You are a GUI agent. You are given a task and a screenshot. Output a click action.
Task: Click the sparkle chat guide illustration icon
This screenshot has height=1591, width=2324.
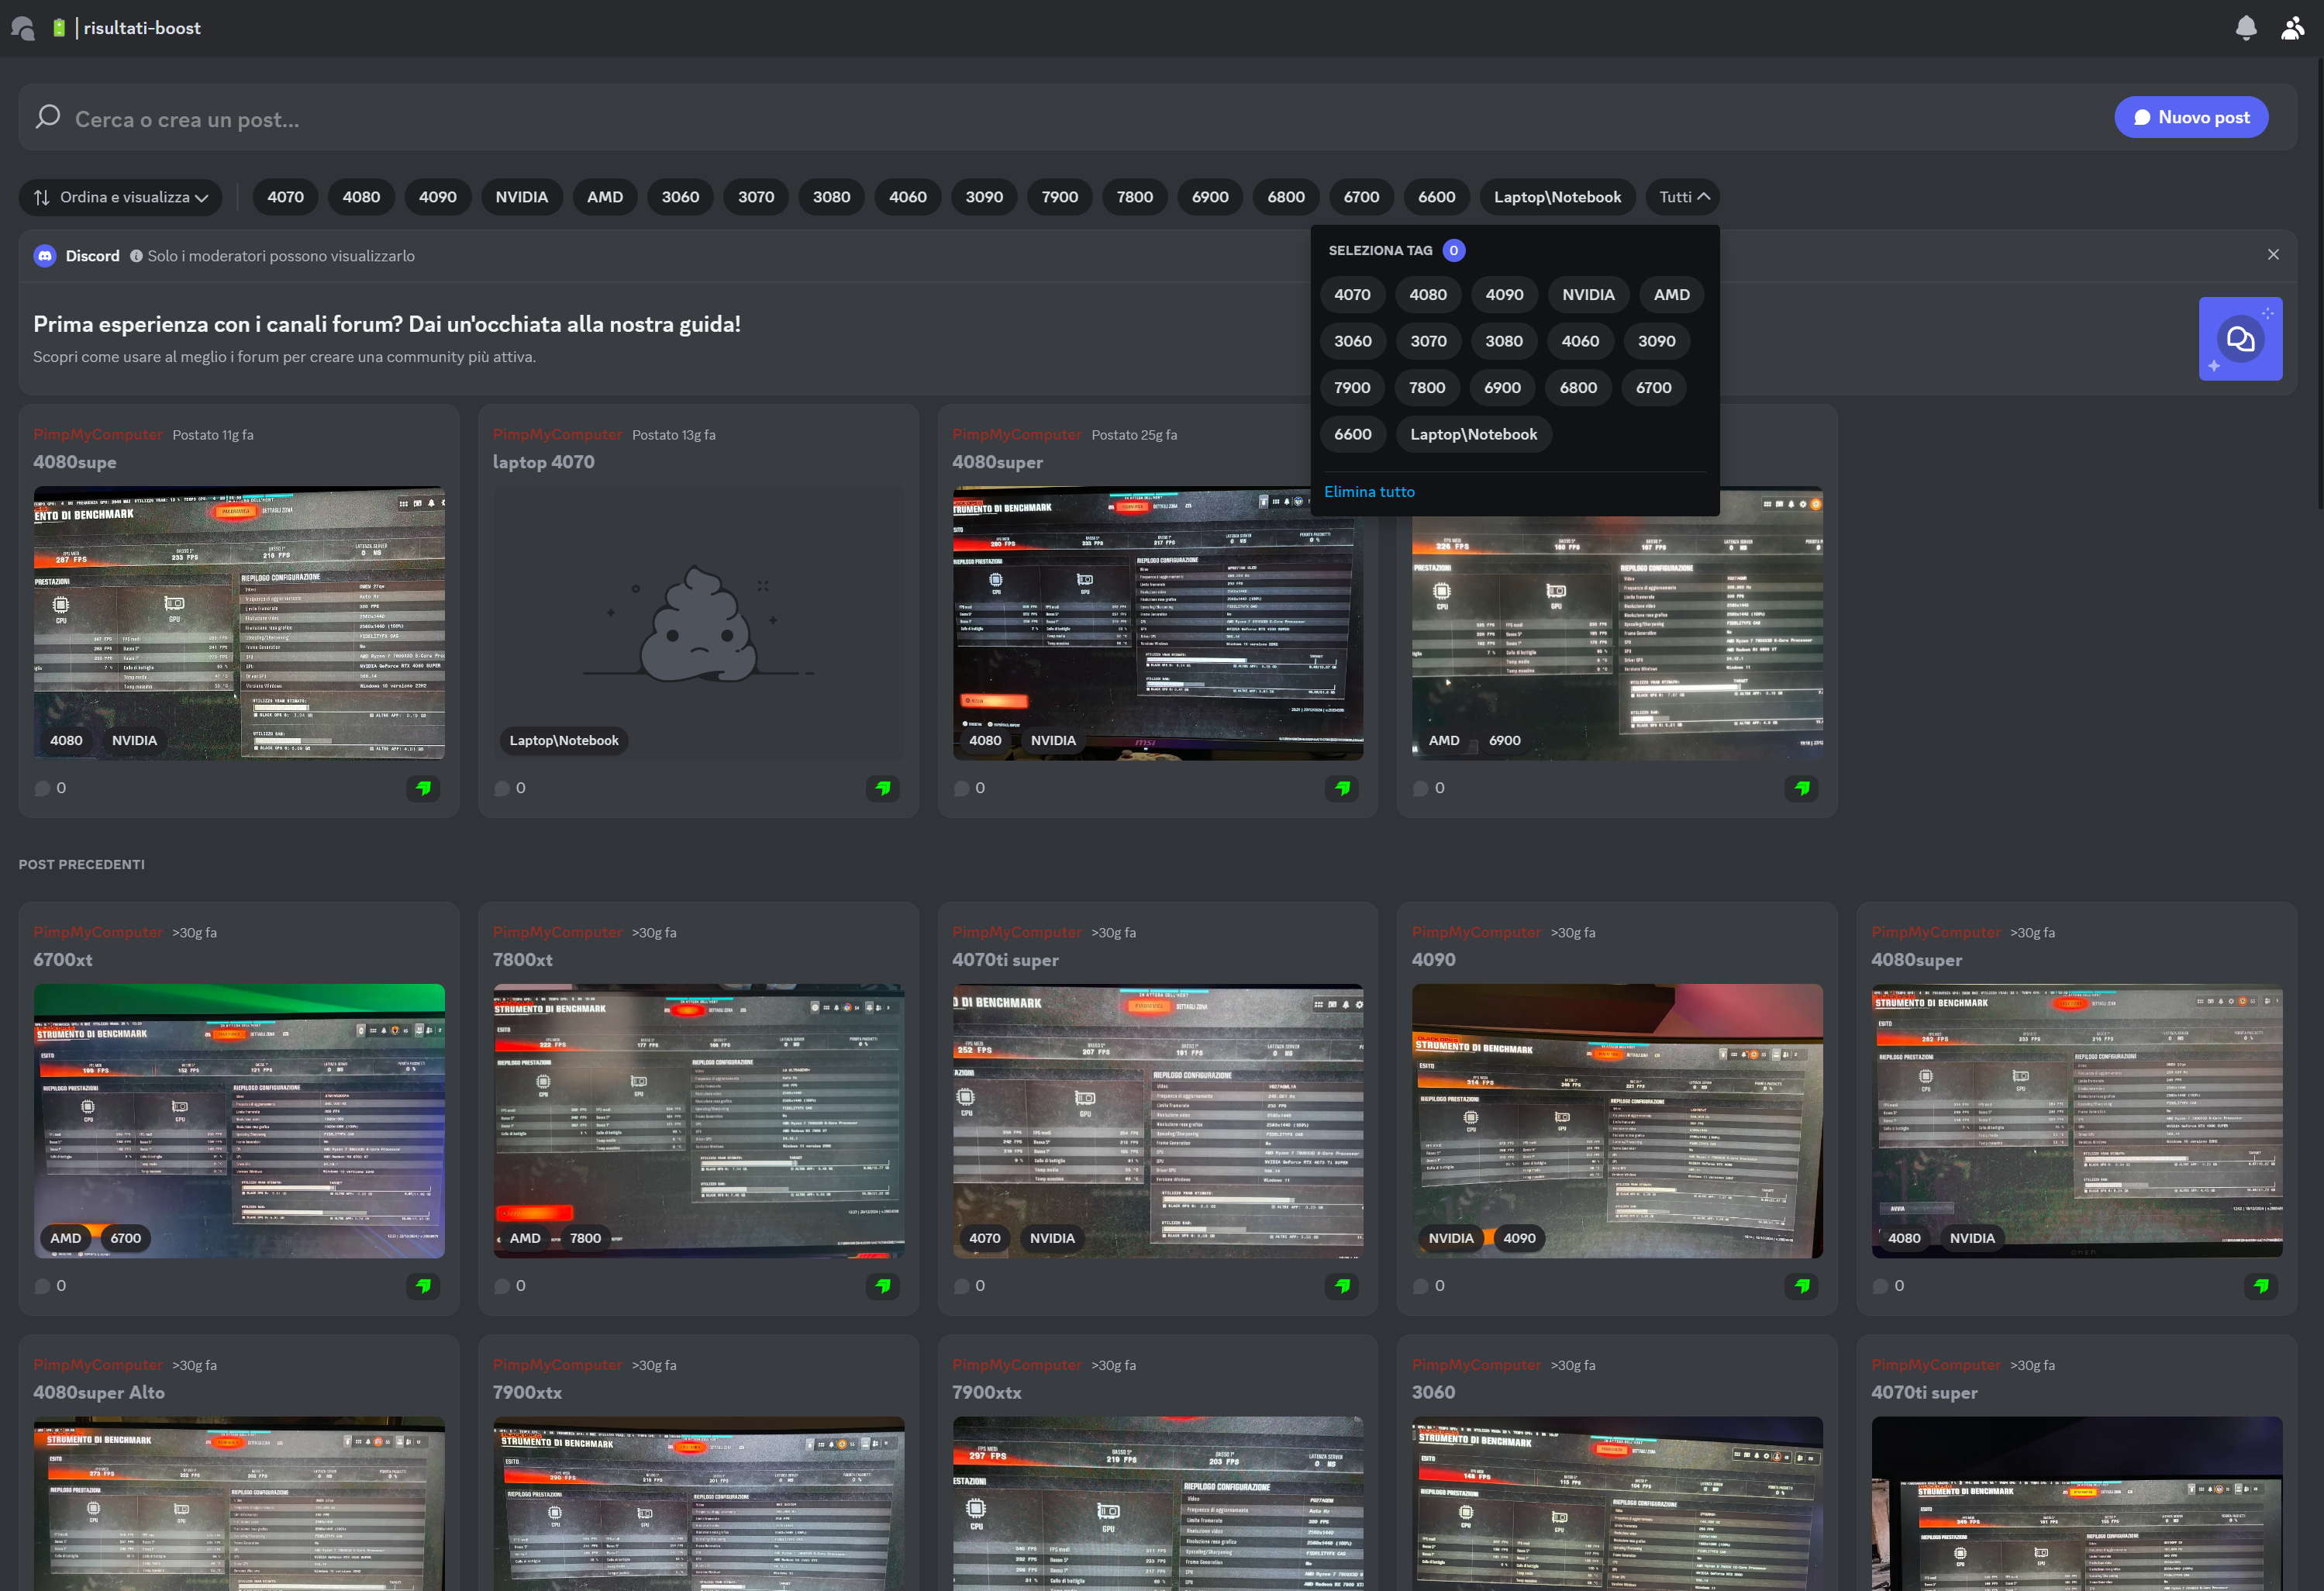[2240, 339]
